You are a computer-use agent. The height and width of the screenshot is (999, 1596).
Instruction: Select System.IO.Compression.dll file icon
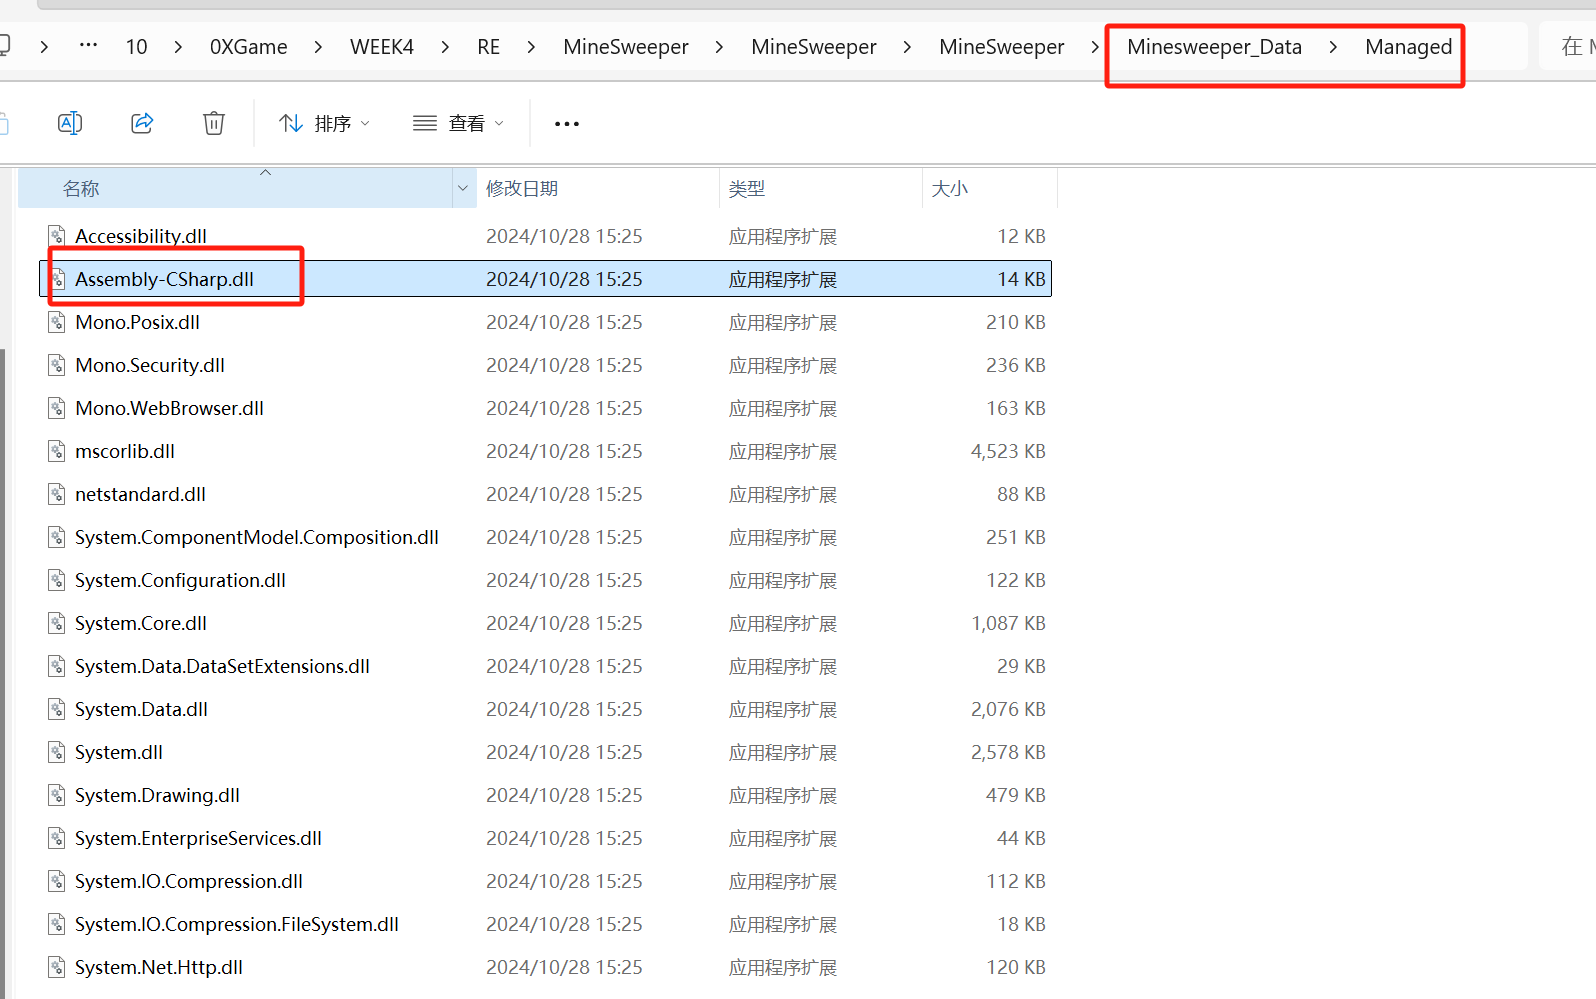click(x=58, y=881)
